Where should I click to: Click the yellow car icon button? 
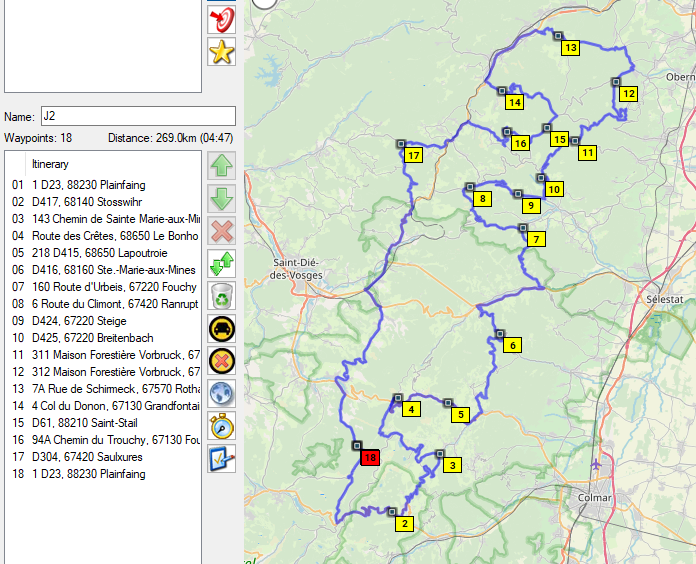[x=221, y=329]
